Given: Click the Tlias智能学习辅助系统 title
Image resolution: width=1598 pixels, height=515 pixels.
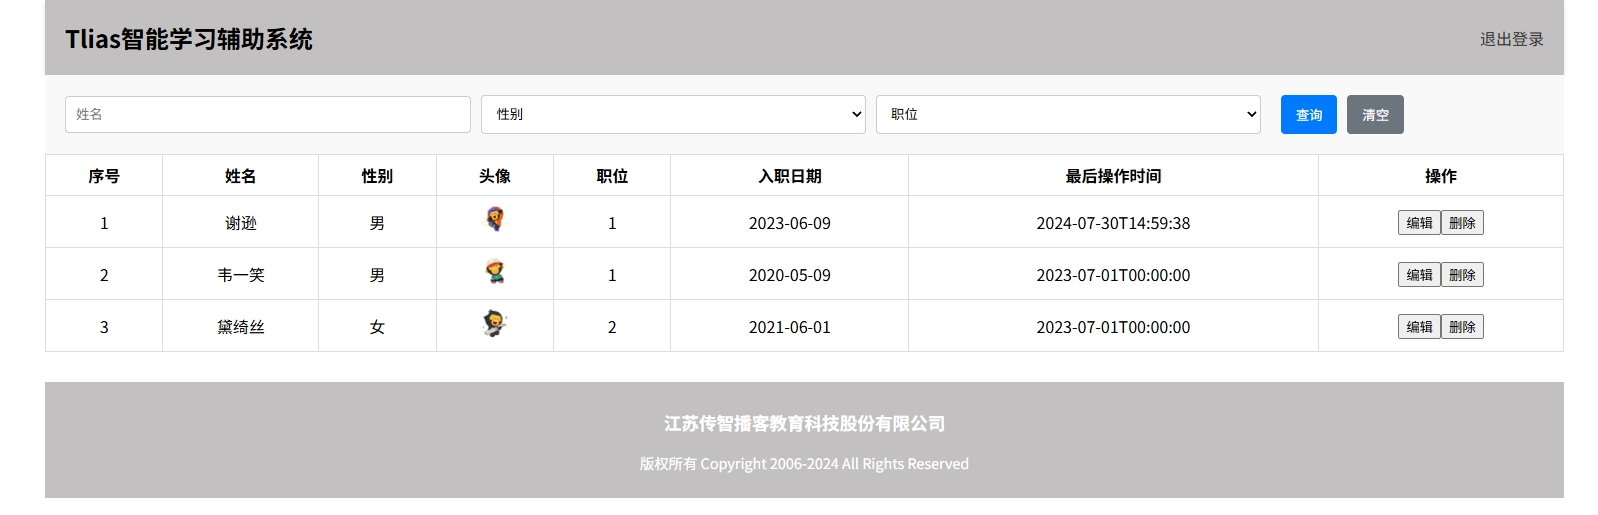Looking at the screenshot, I should point(189,39).
